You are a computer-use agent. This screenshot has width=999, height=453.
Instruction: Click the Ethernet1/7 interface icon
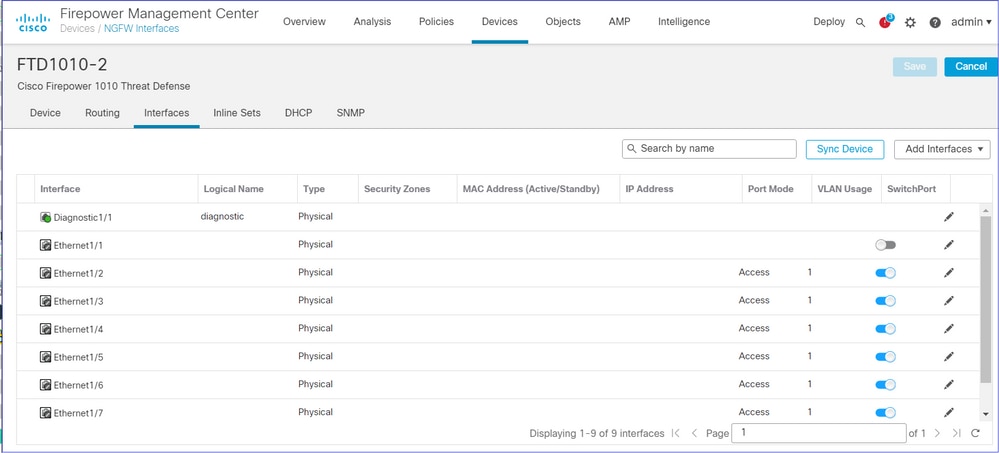[x=45, y=413]
